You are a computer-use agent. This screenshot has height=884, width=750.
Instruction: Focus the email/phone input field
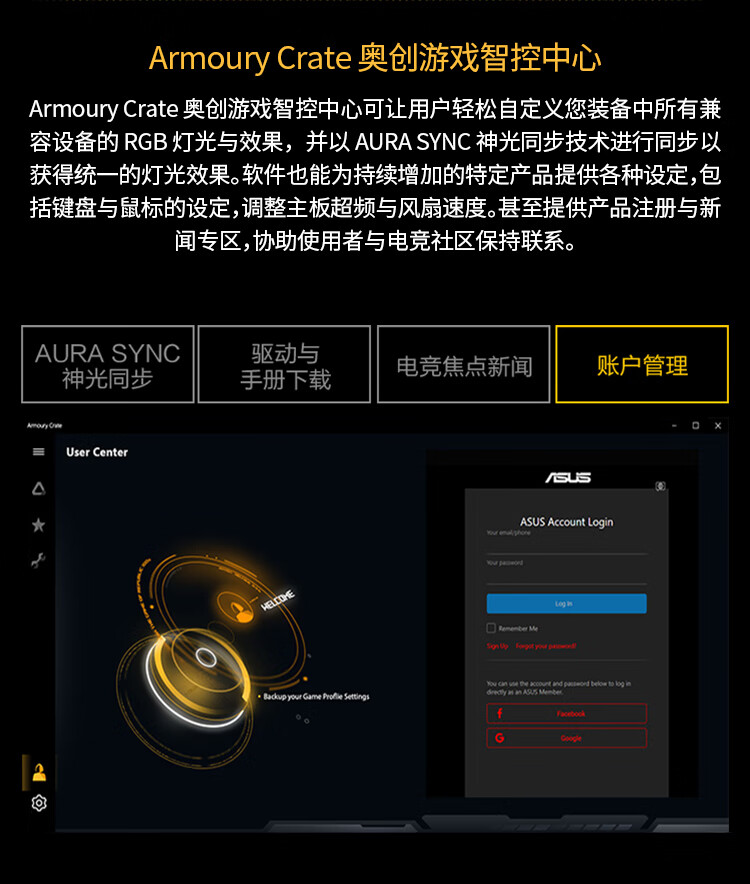pyautogui.click(x=566, y=545)
